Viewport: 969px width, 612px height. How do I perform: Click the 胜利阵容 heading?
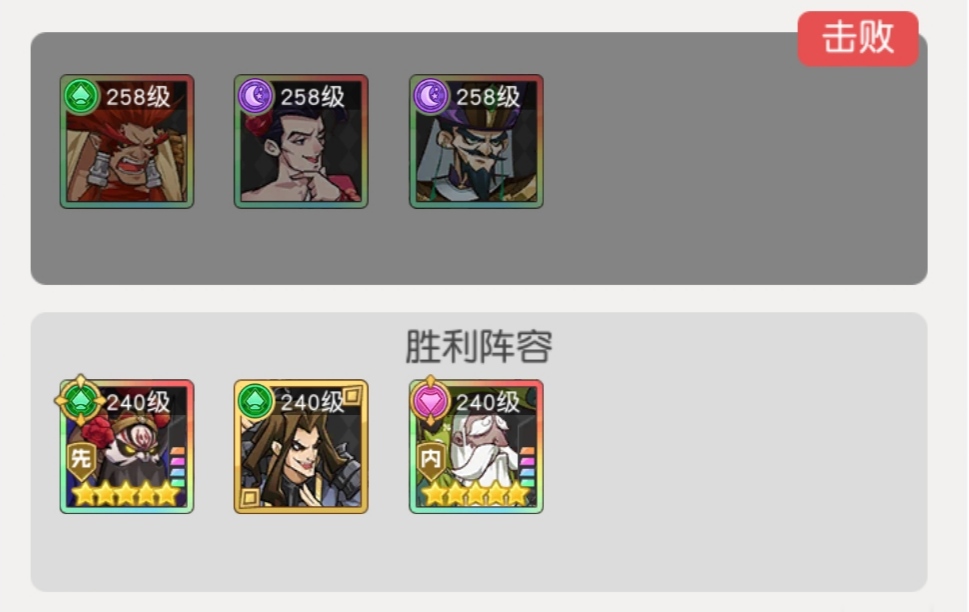tap(479, 346)
